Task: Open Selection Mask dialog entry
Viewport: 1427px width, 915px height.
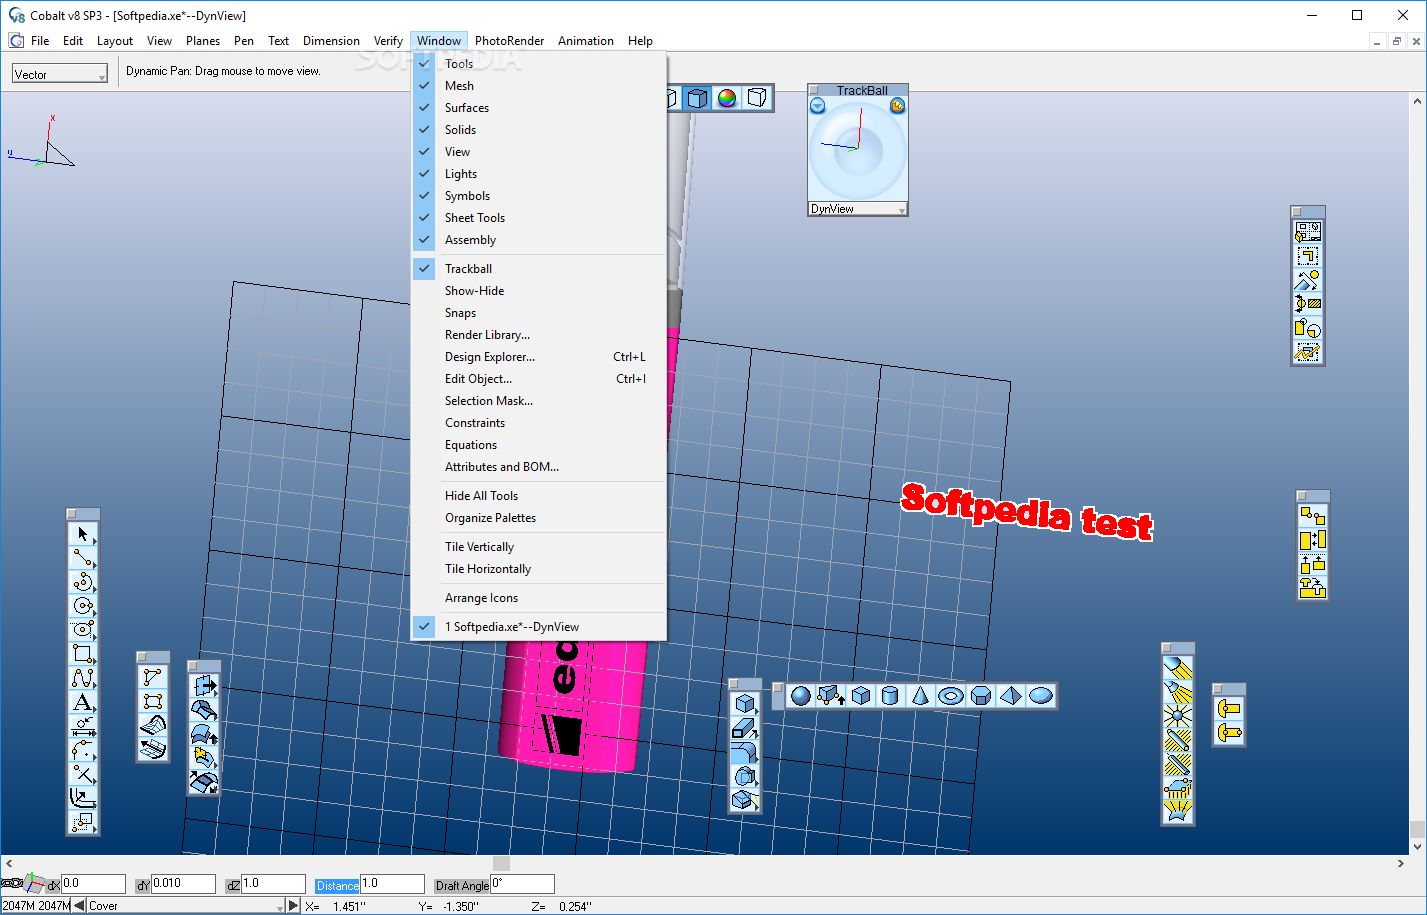Action: (538, 401)
